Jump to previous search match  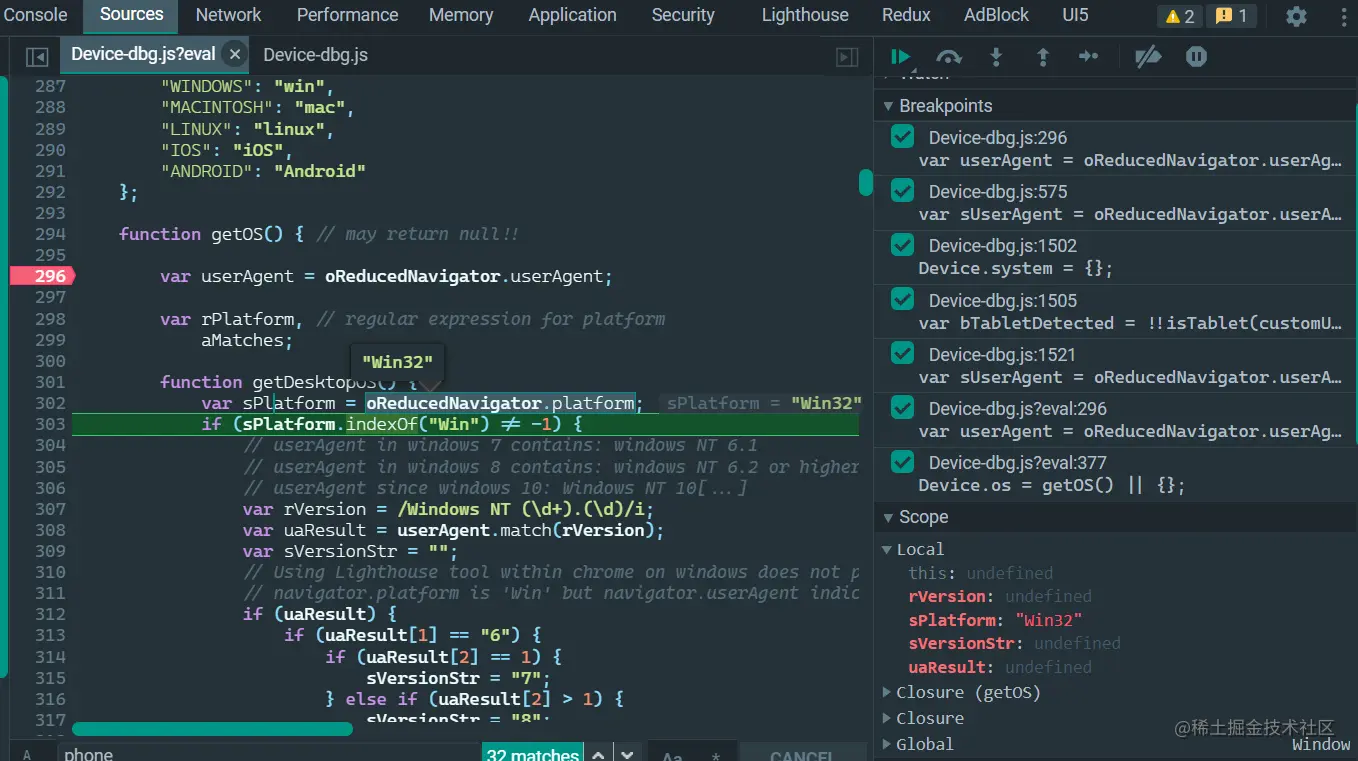[598, 755]
